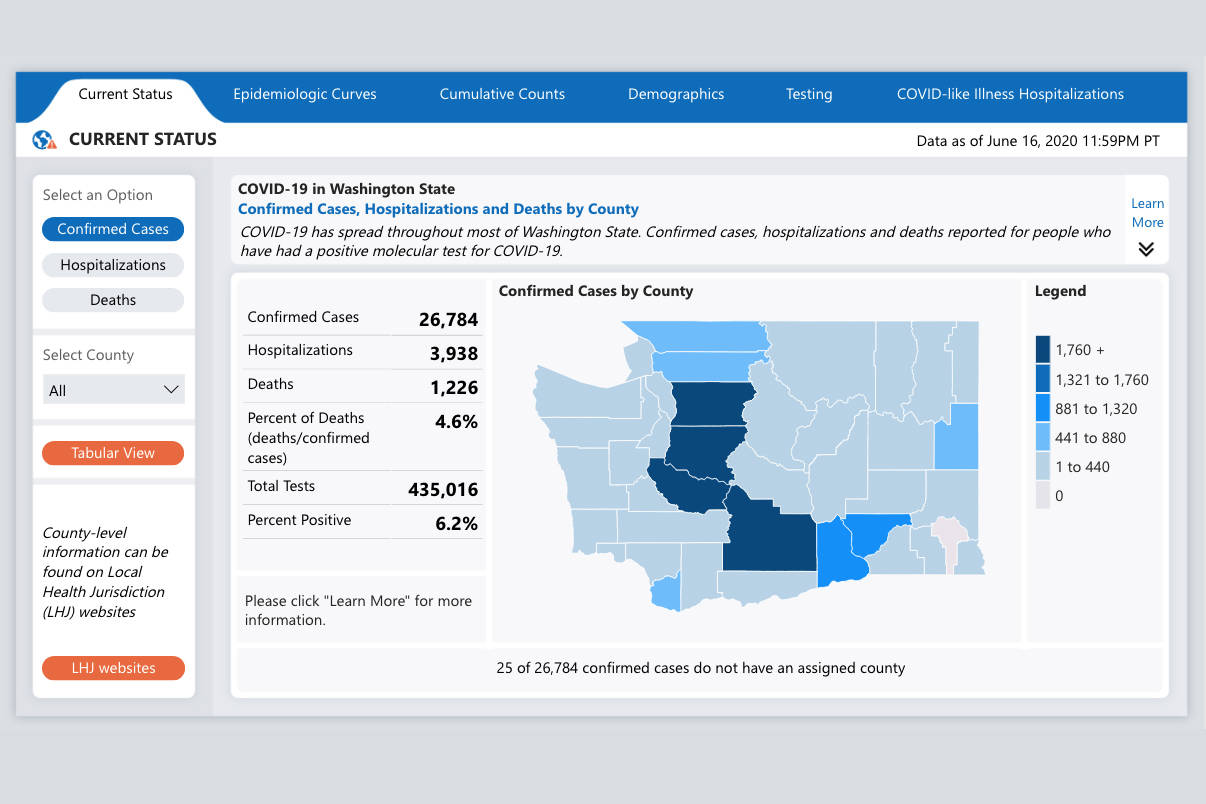Open the Testing tab
This screenshot has height=804, width=1206.
809,94
